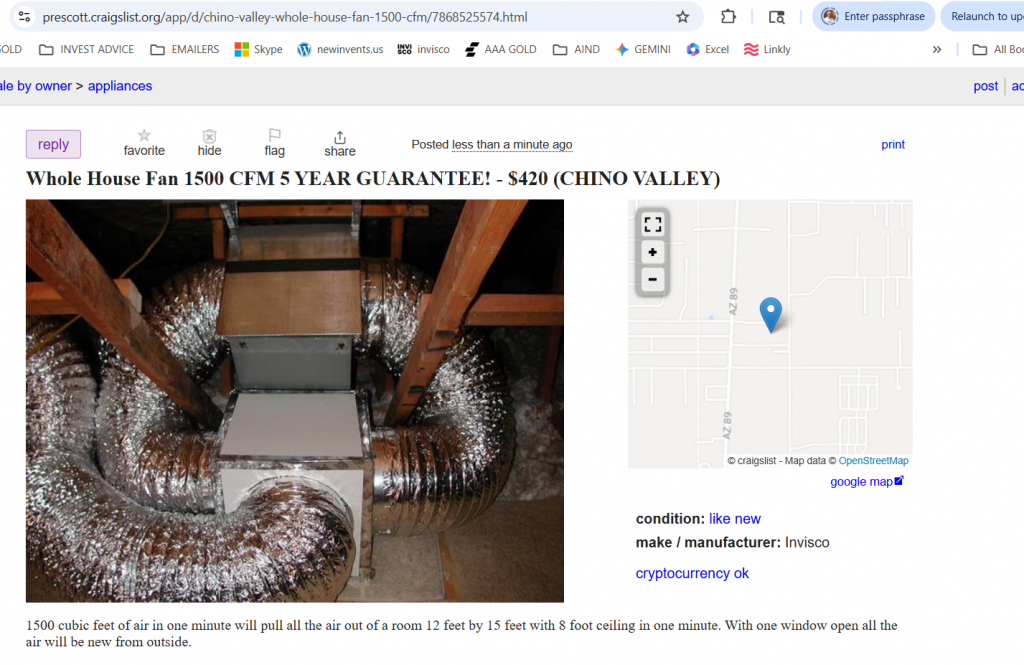Open the share options icon
The height and width of the screenshot is (665, 1024).
(x=340, y=144)
